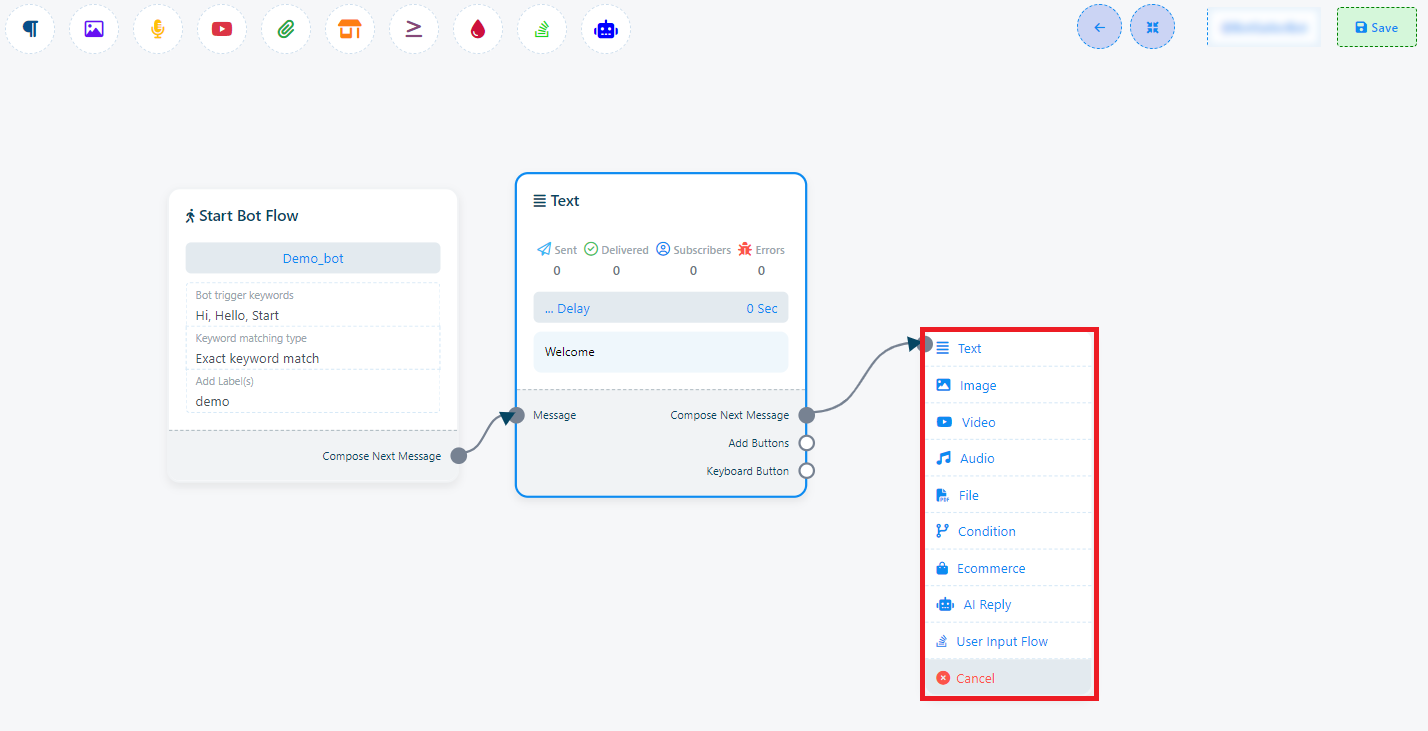Click the Keyboard Button output socket
This screenshot has width=1428, height=731.
(807, 471)
